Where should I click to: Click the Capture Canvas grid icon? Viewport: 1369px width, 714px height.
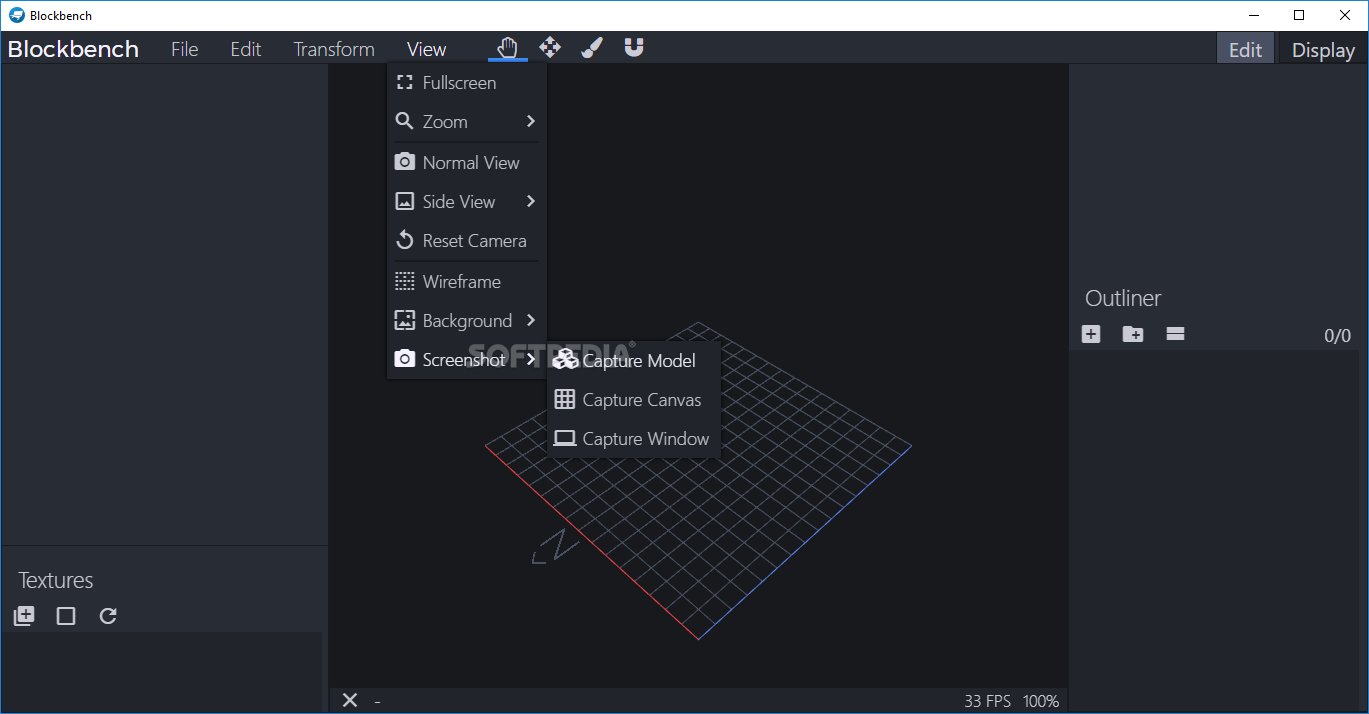[x=565, y=399]
